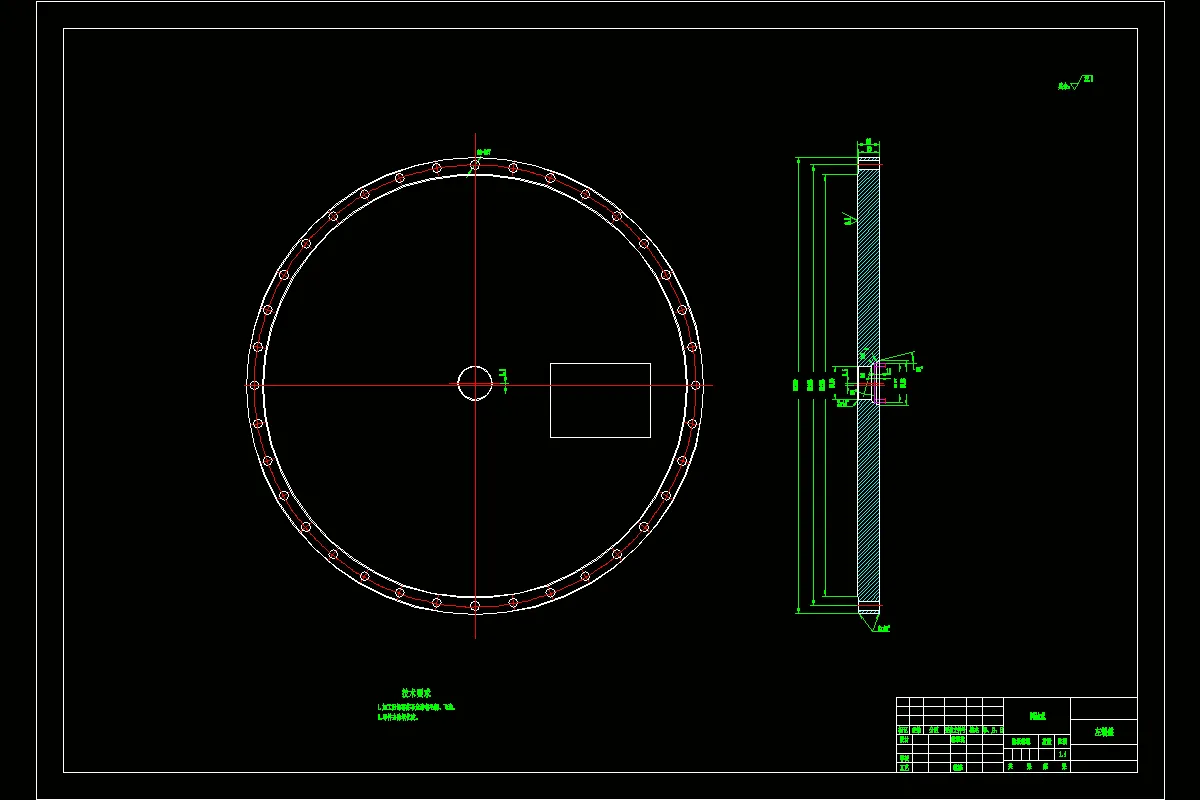Select the rectangle right of center hole
1200x800 pixels.
point(600,400)
